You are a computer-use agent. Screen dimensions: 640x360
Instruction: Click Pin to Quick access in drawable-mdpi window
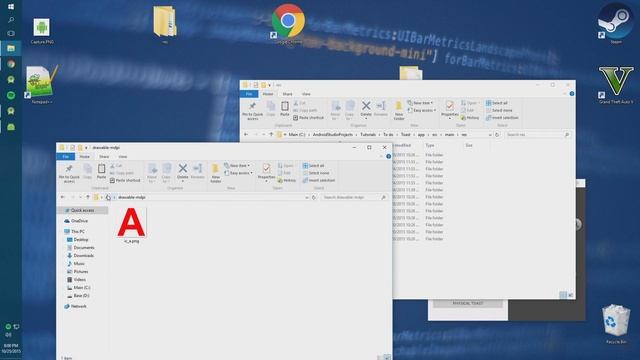click(x=69, y=173)
